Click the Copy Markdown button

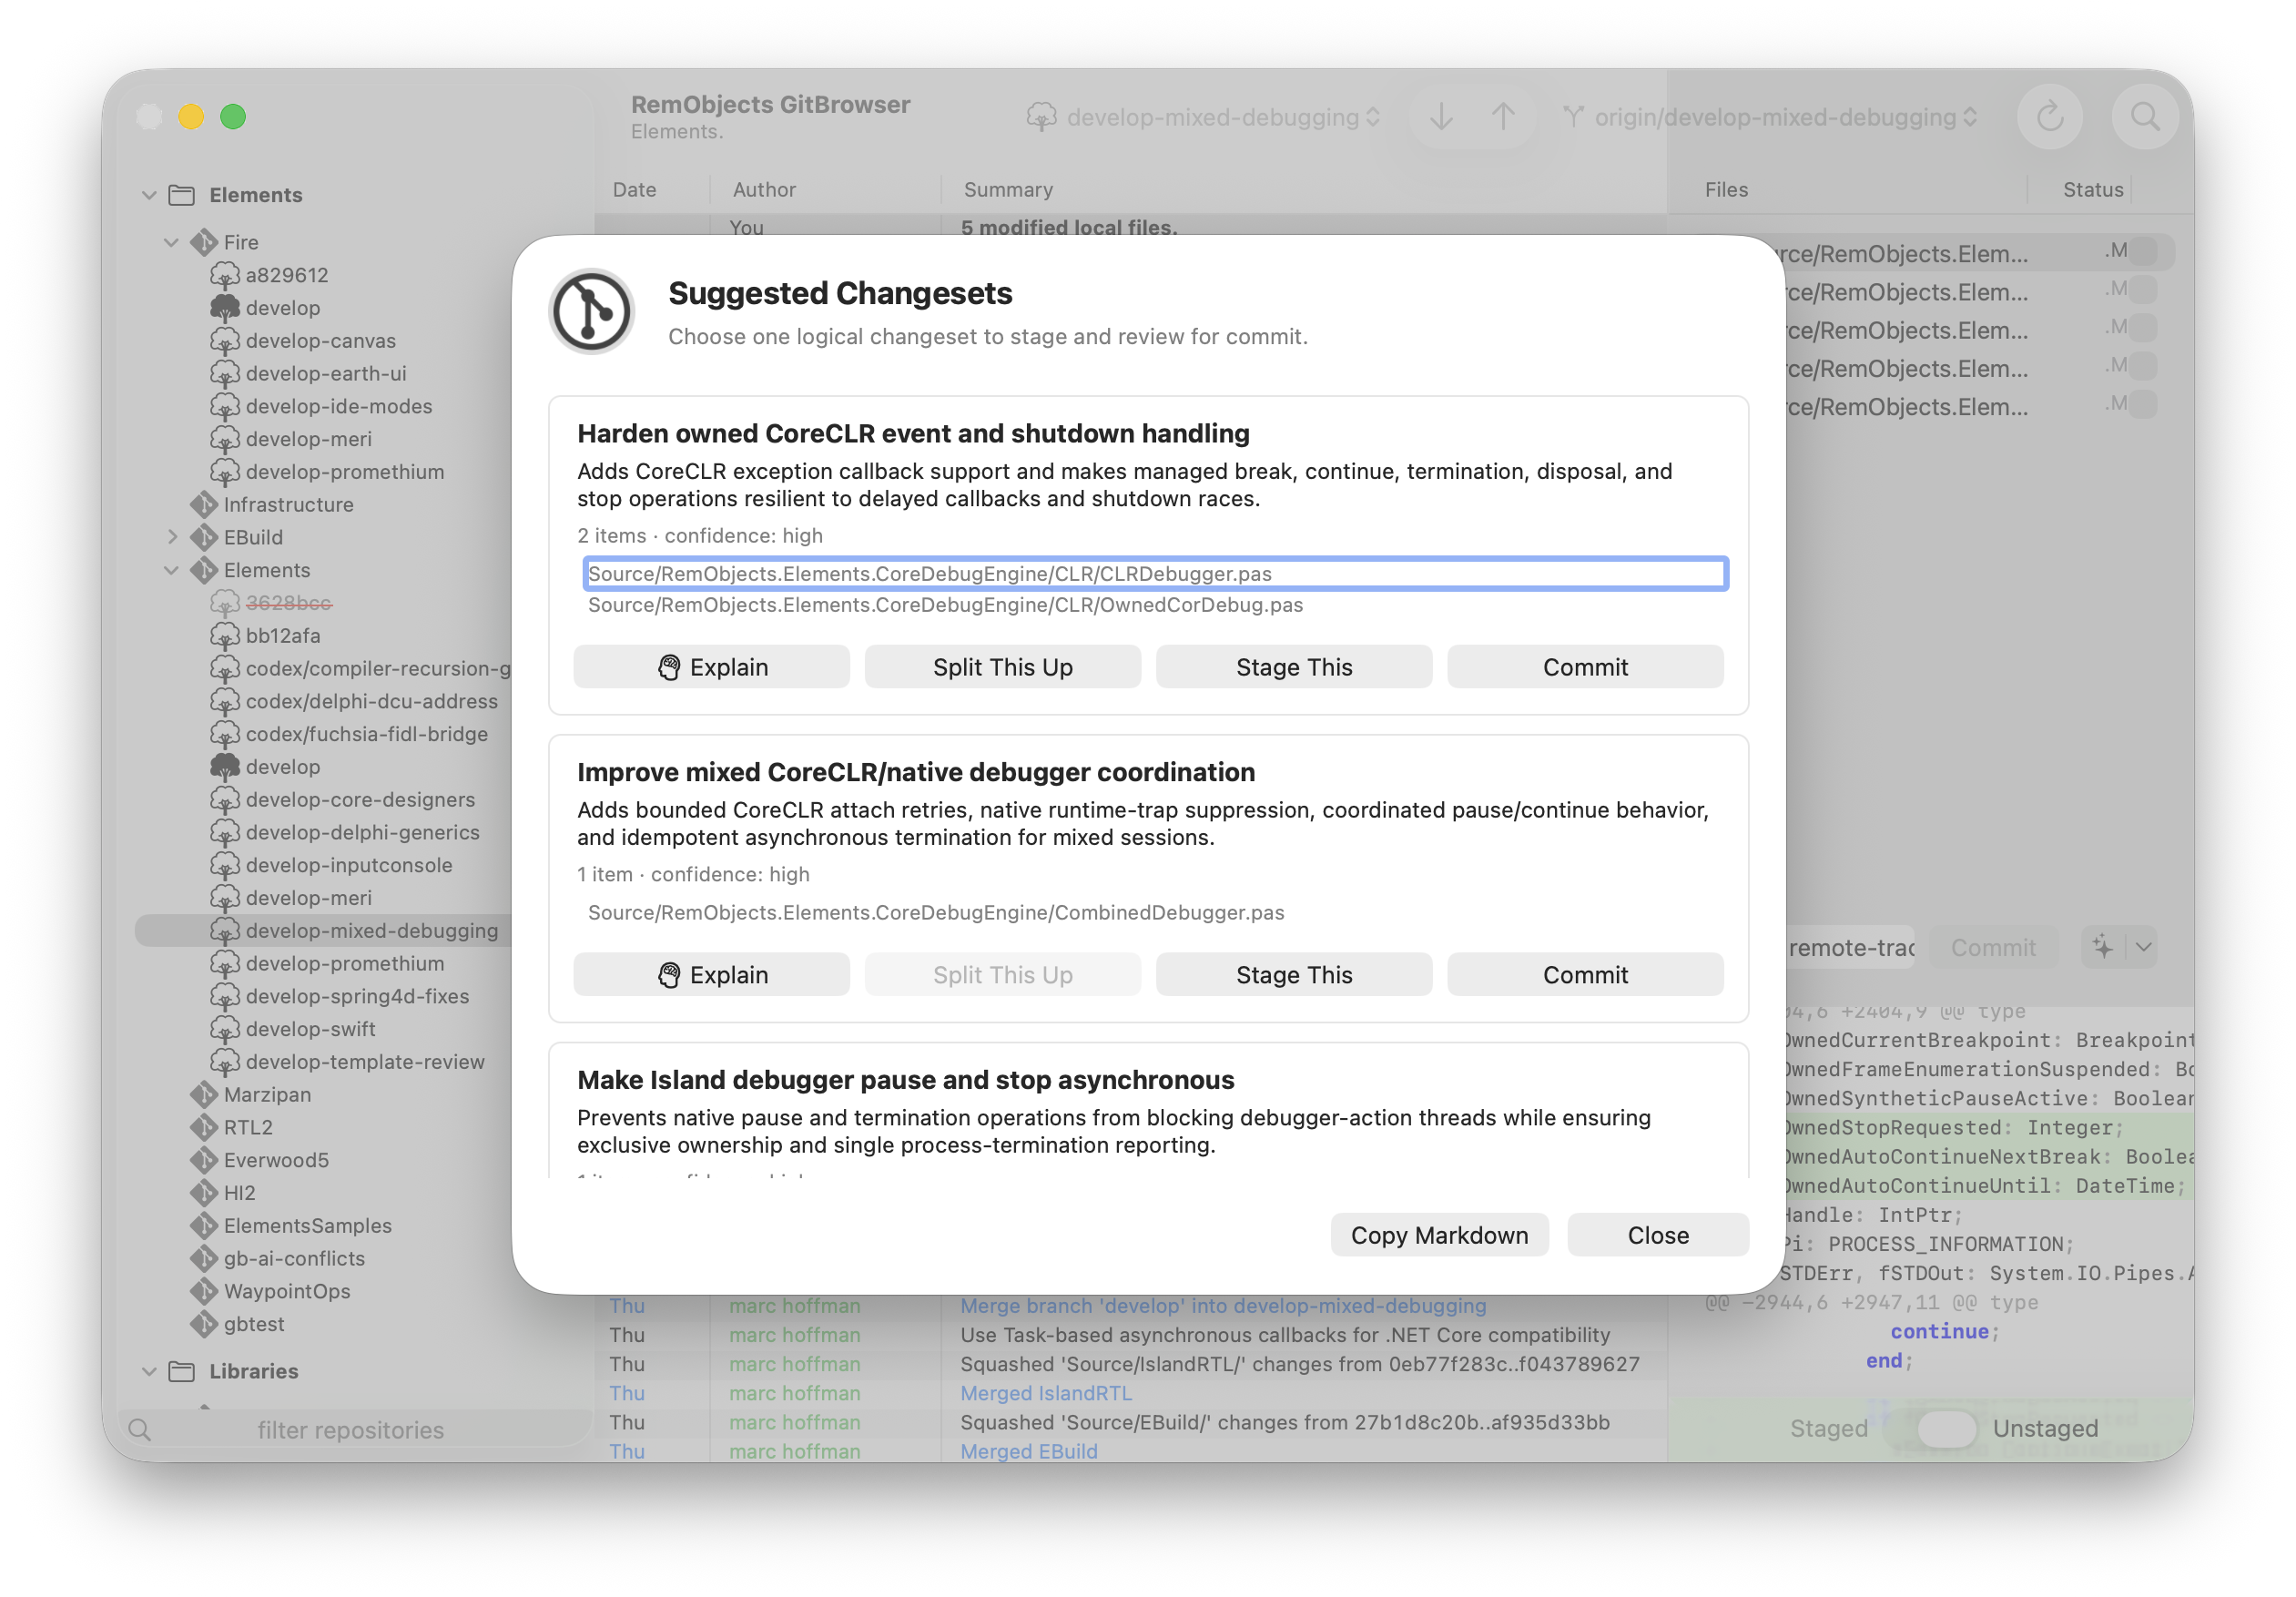[1438, 1235]
